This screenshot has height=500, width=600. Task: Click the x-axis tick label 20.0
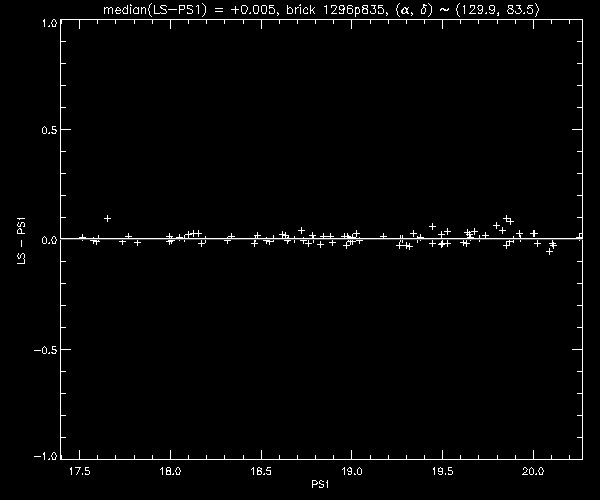tap(533, 471)
